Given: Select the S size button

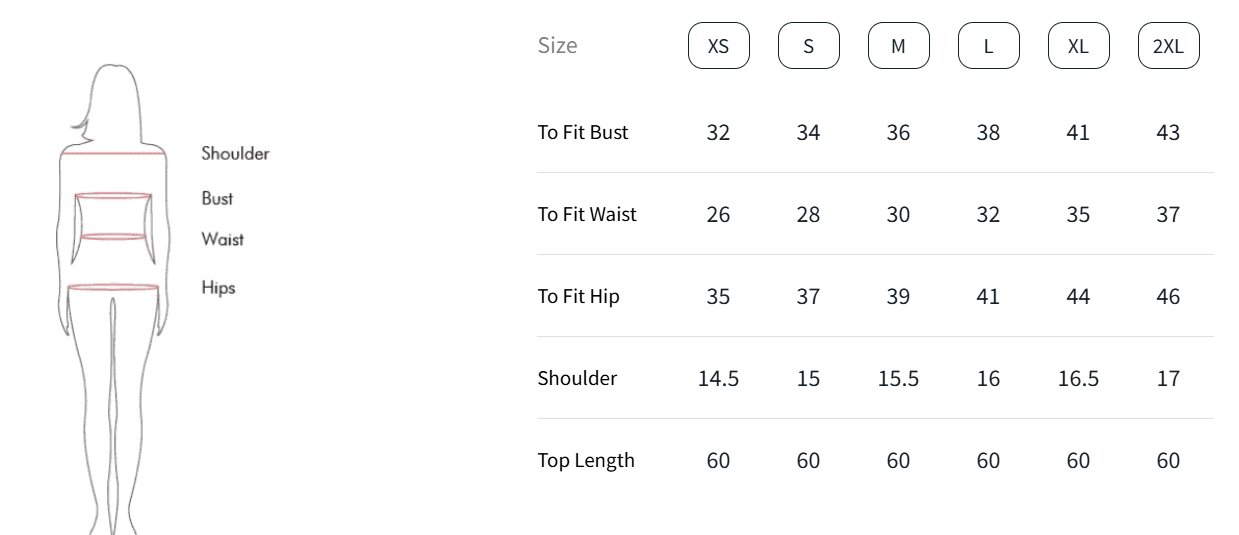Looking at the screenshot, I should [808, 46].
